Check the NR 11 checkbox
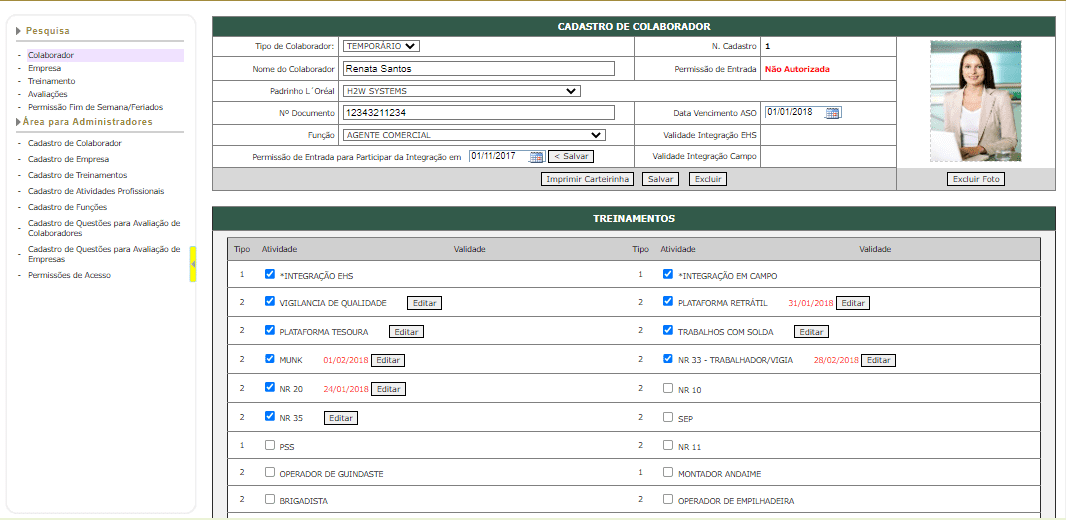 tap(668, 445)
